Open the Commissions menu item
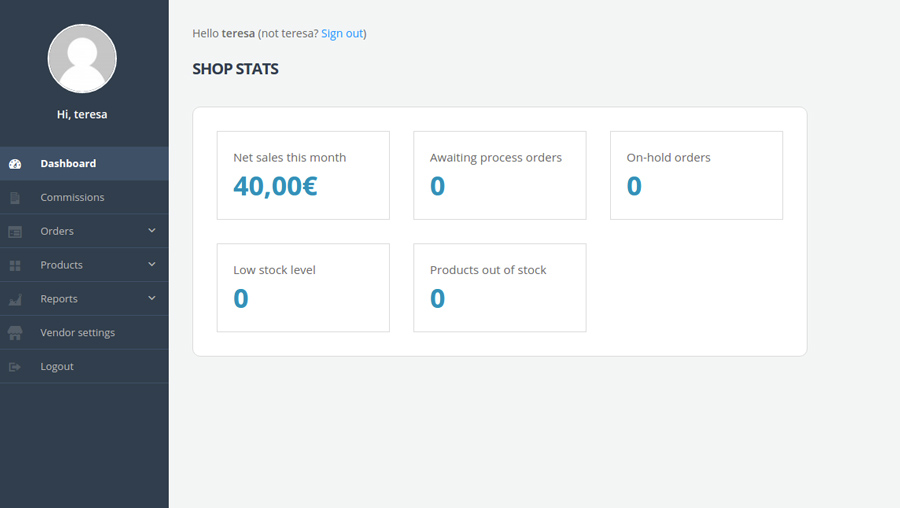Screen dimensions: 900x508 pos(72,198)
